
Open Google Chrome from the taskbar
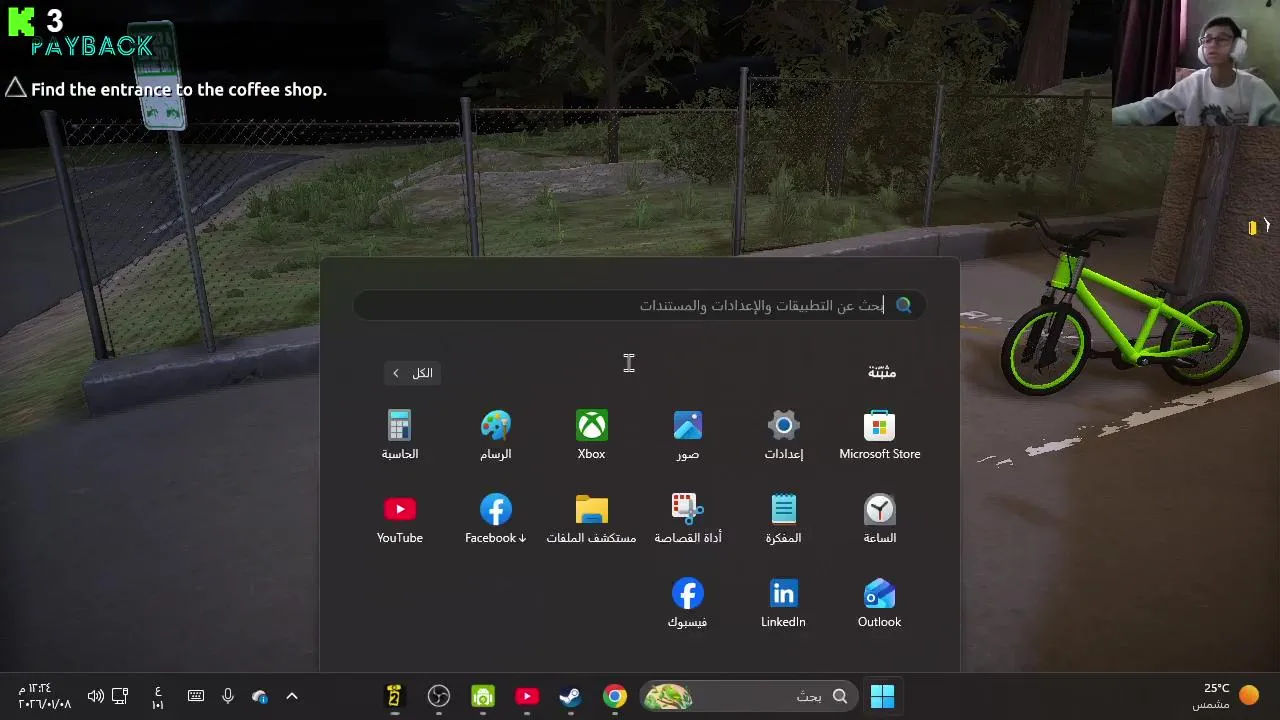pos(615,696)
